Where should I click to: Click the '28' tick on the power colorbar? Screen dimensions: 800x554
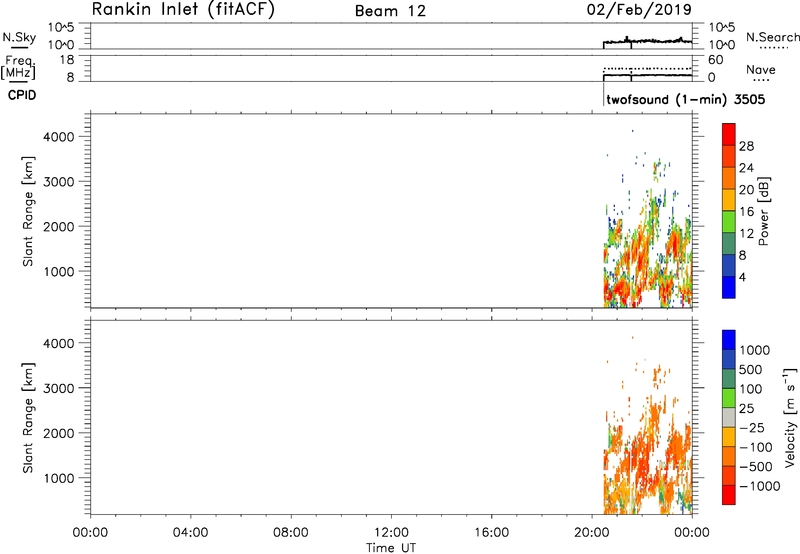[746, 146]
